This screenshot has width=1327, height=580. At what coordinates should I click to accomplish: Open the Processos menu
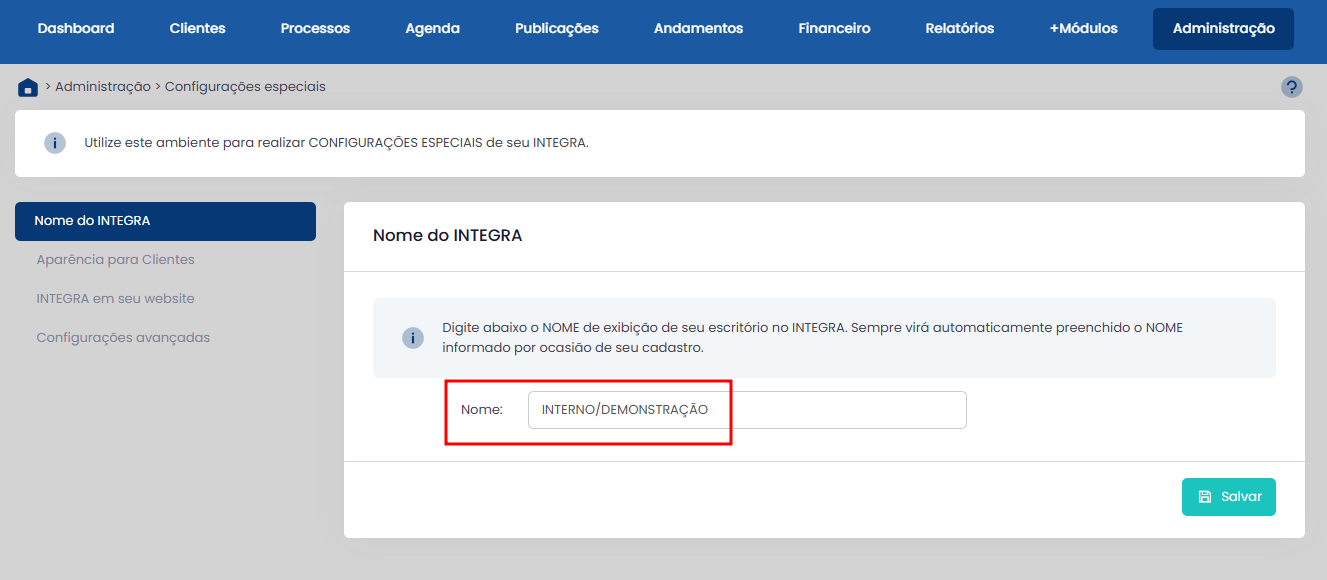click(315, 28)
